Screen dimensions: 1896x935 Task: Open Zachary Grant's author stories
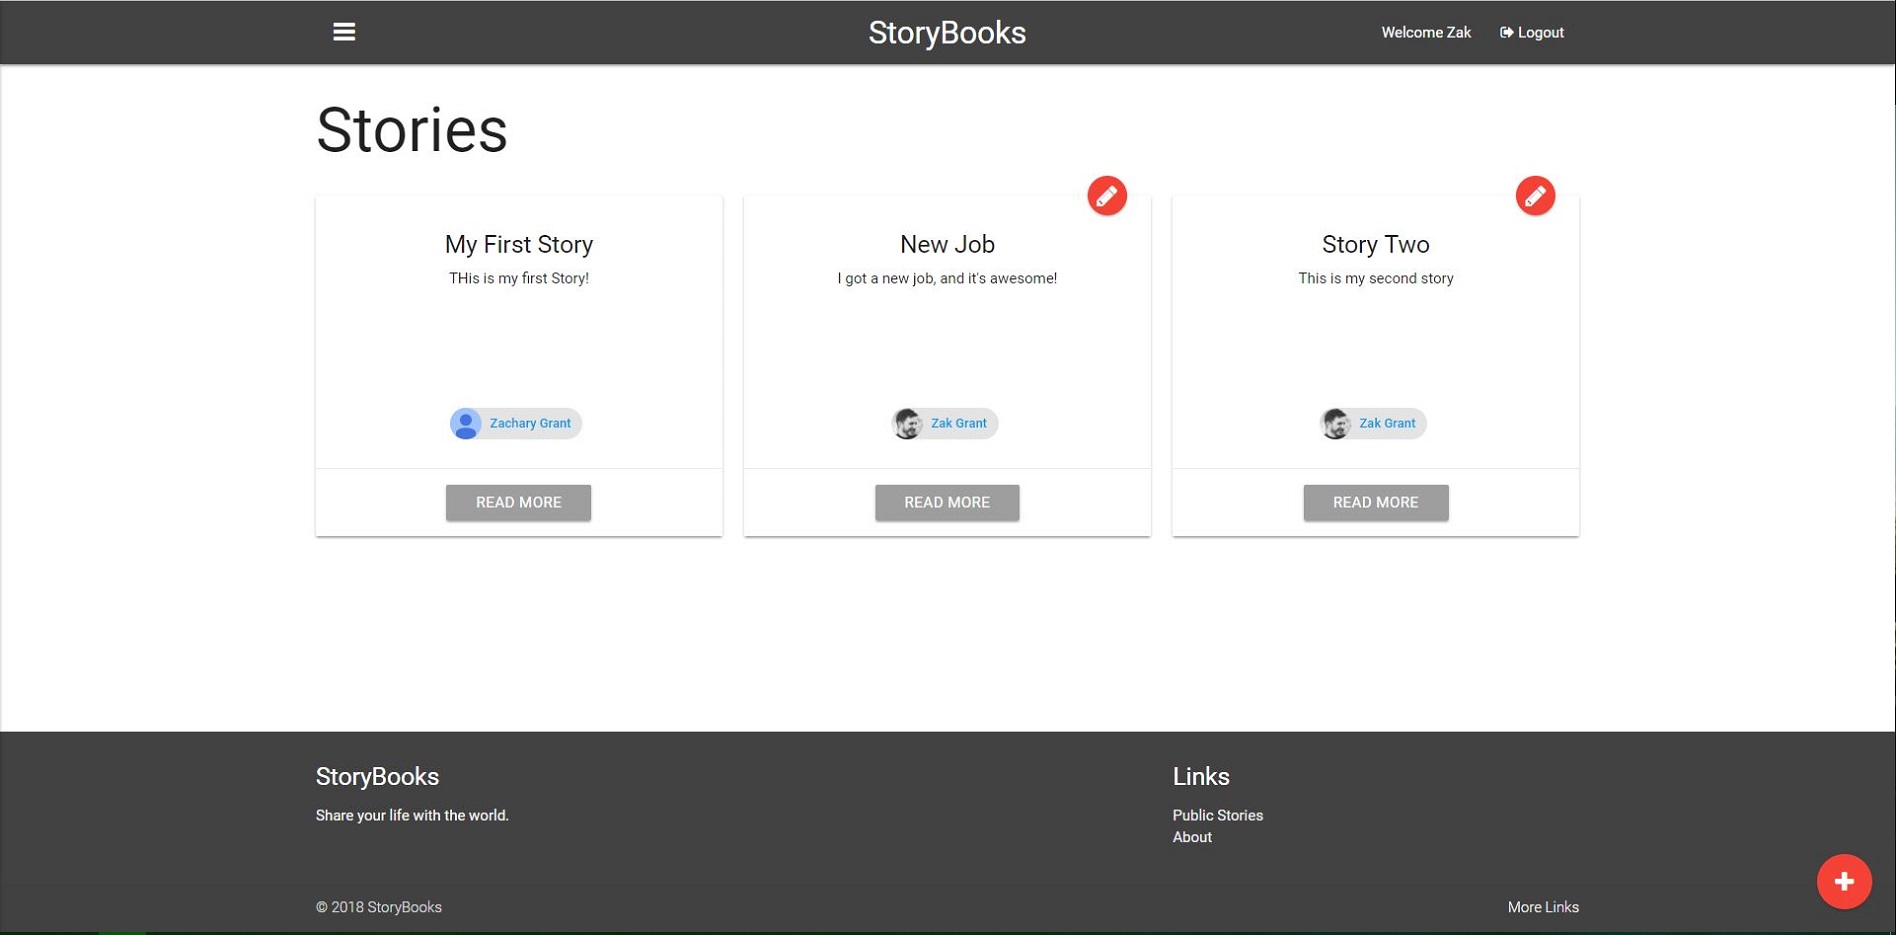530,423
